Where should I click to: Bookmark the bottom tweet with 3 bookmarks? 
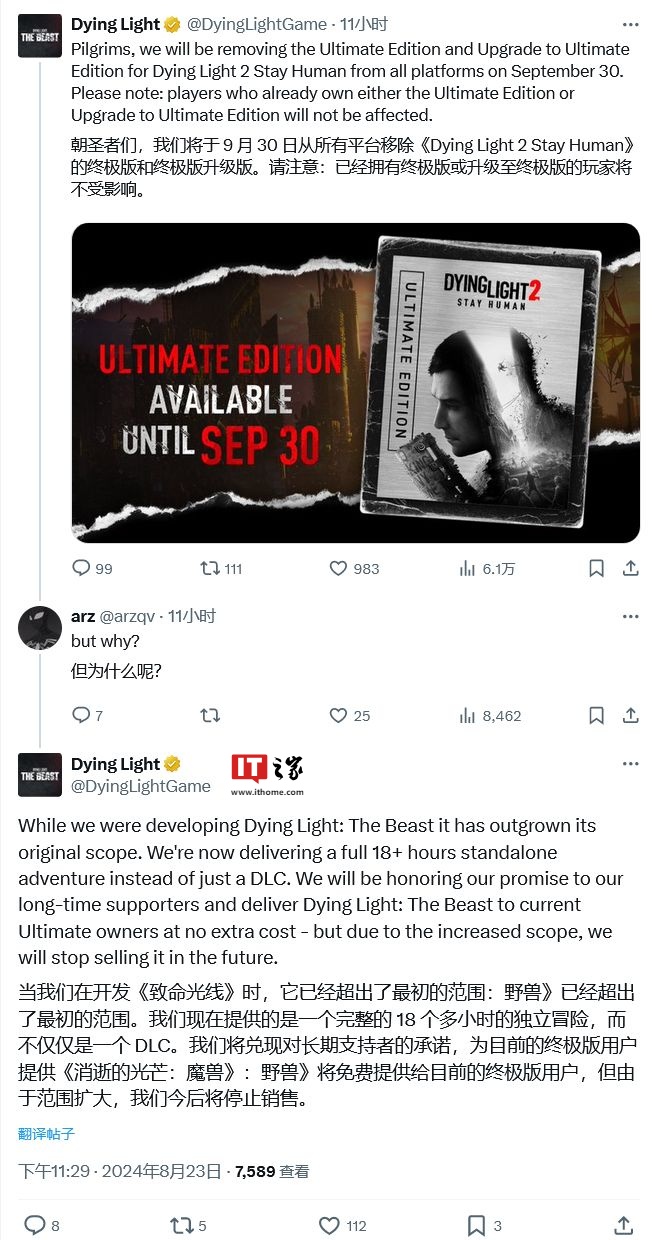pyautogui.click(x=485, y=1225)
